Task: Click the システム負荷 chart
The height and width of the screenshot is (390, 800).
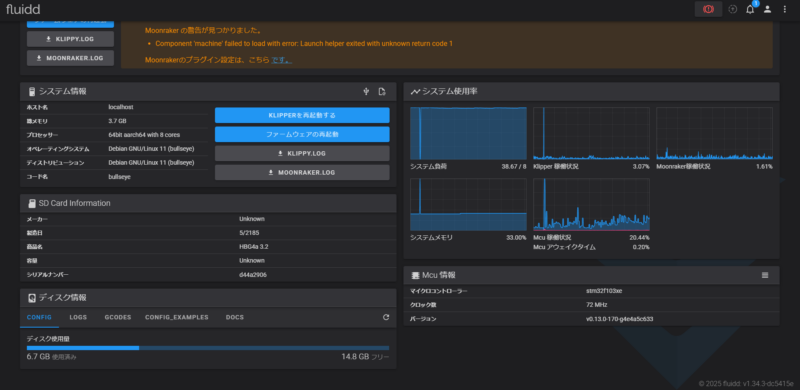Action: coord(468,133)
